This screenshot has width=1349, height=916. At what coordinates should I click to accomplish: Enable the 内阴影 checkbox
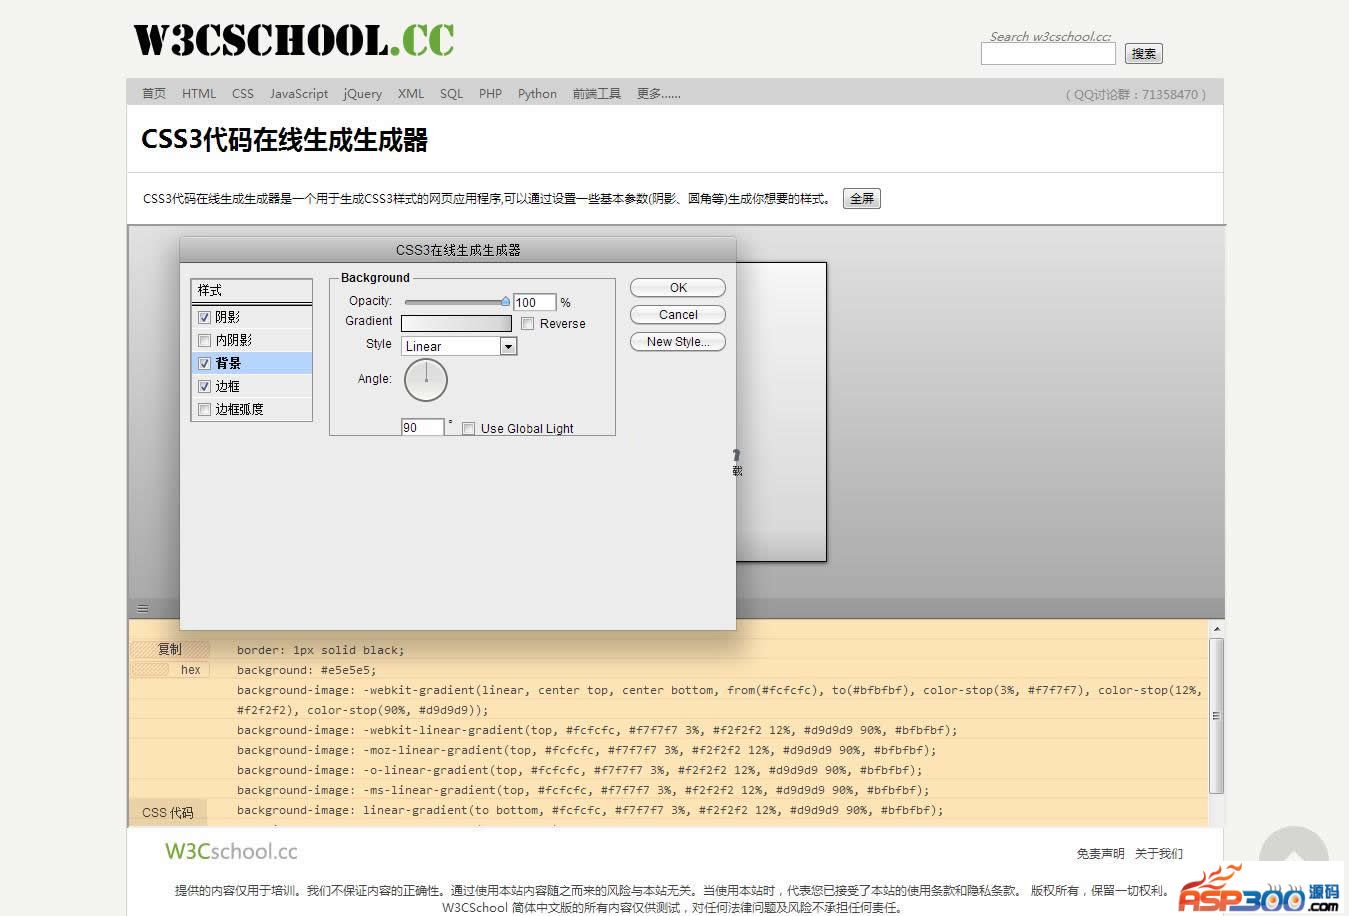click(x=204, y=340)
